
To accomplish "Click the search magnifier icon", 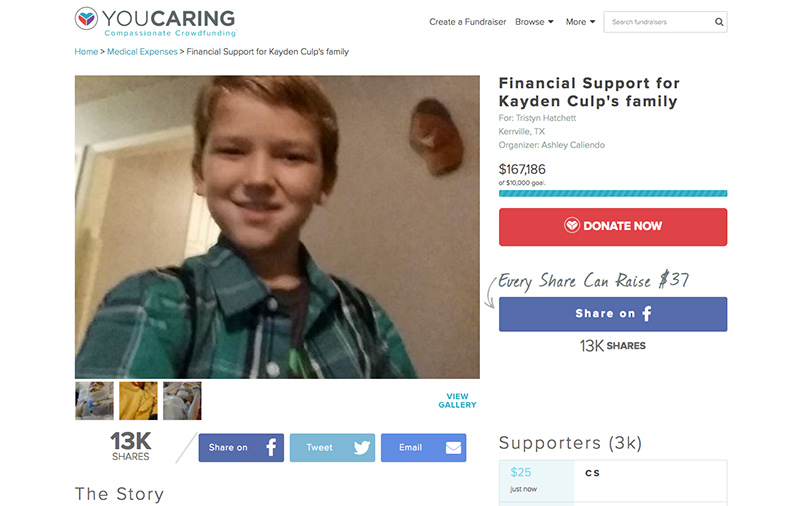I will (719, 22).
